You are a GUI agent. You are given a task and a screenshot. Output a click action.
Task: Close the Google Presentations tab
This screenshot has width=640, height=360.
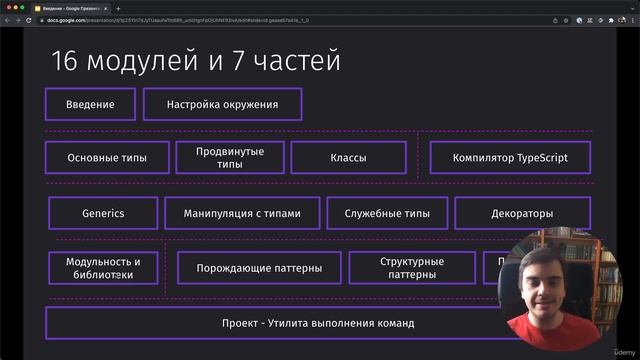point(105,8)
